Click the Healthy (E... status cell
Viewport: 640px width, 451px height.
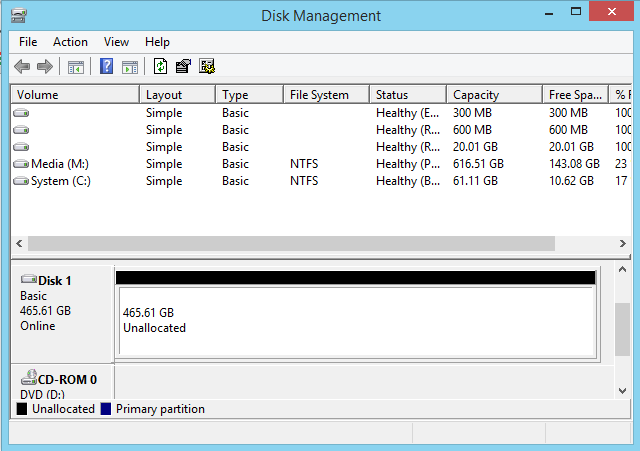tap(408, 113)
